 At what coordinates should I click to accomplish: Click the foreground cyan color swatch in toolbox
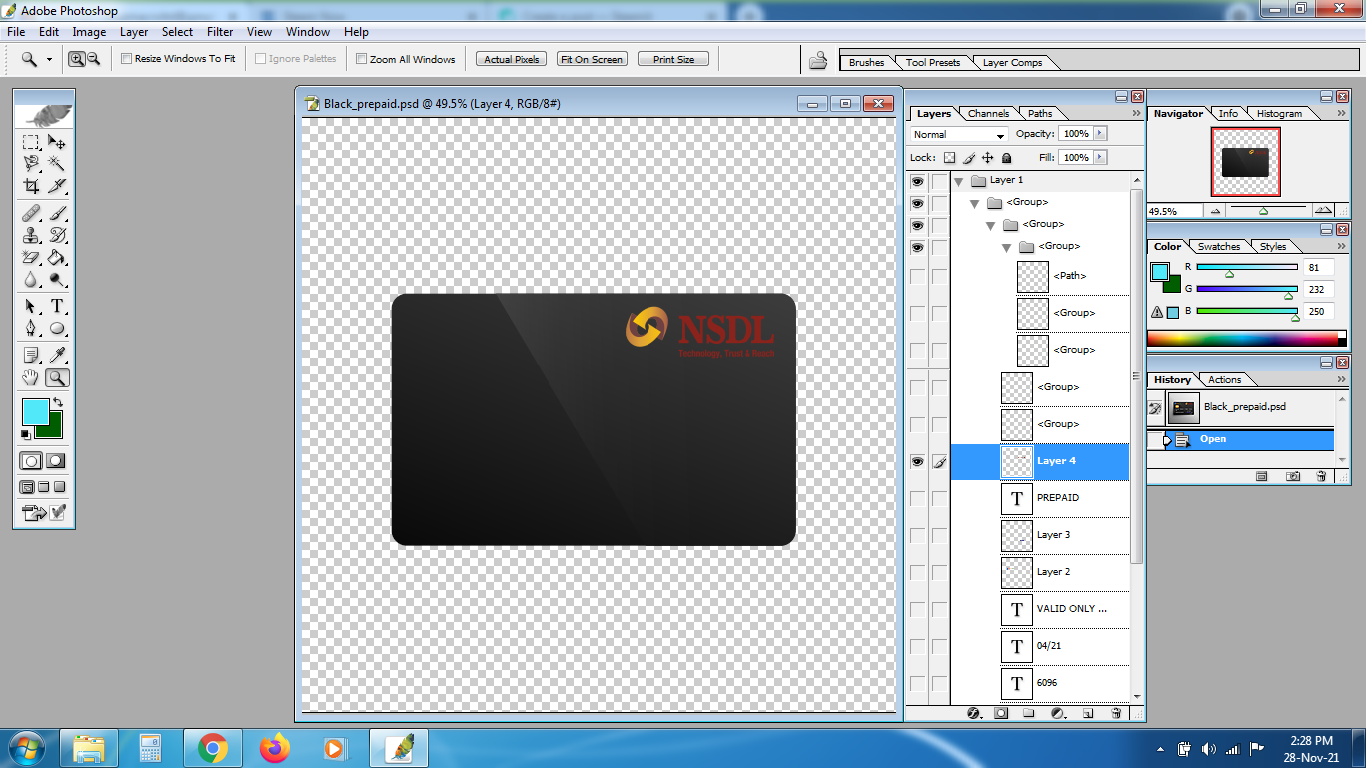pos(35,411)
